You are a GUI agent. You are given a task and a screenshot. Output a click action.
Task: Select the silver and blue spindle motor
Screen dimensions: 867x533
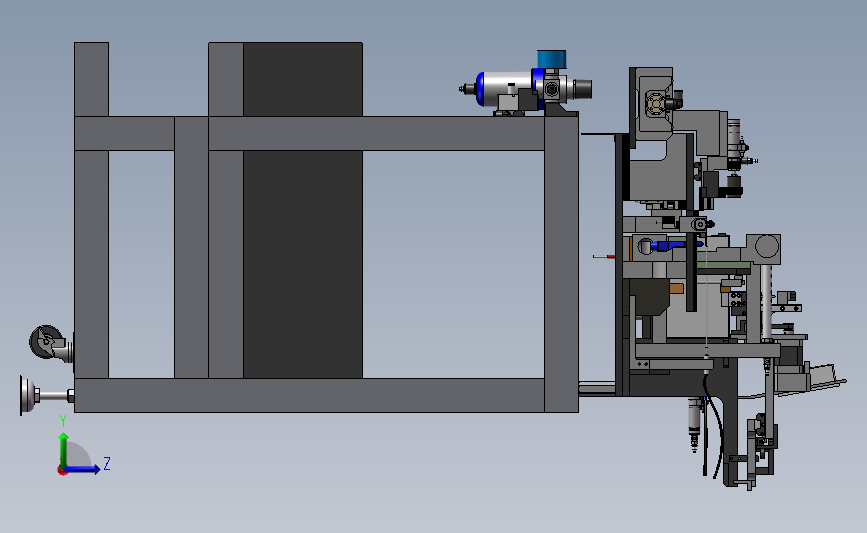[525, 90]
